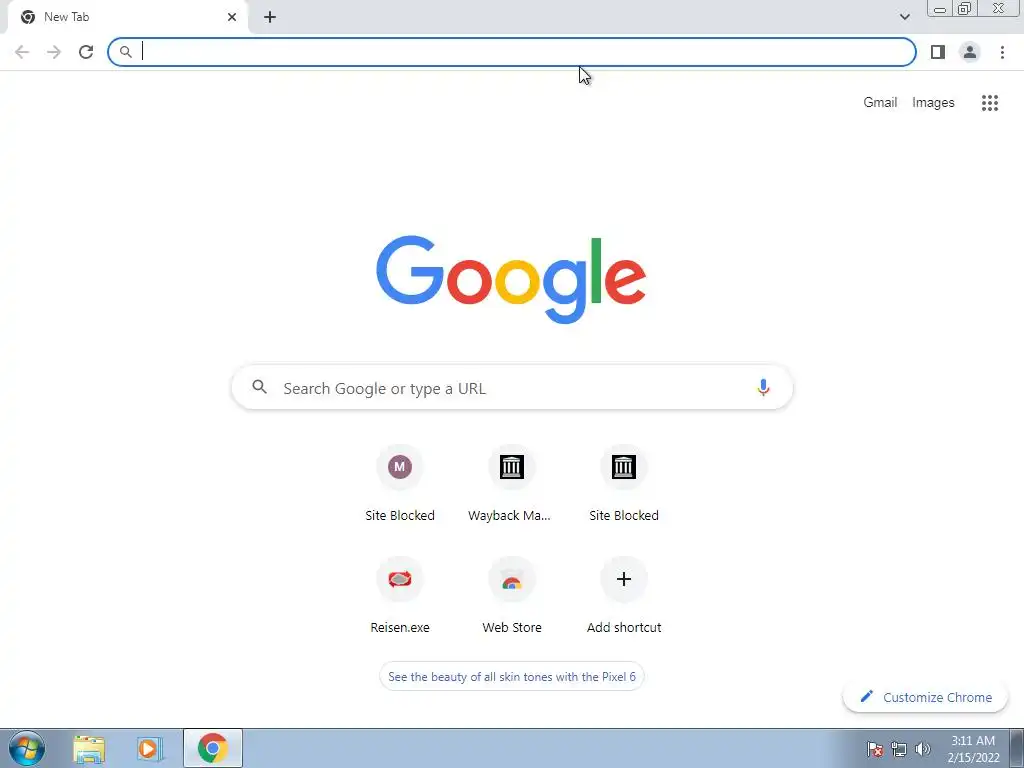1024x768 pixels.
Task: Focus the address bar at top
Action: (511, 52)
